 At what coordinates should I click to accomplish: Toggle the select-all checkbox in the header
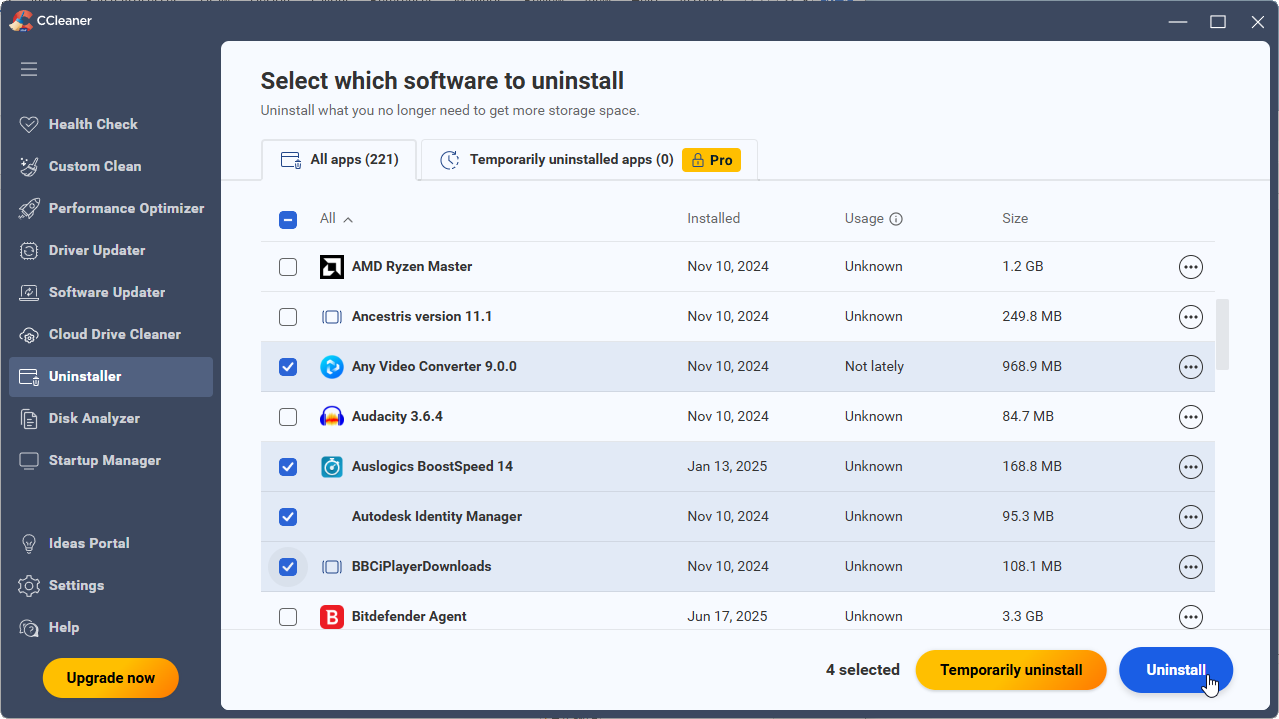click(288, 220)
